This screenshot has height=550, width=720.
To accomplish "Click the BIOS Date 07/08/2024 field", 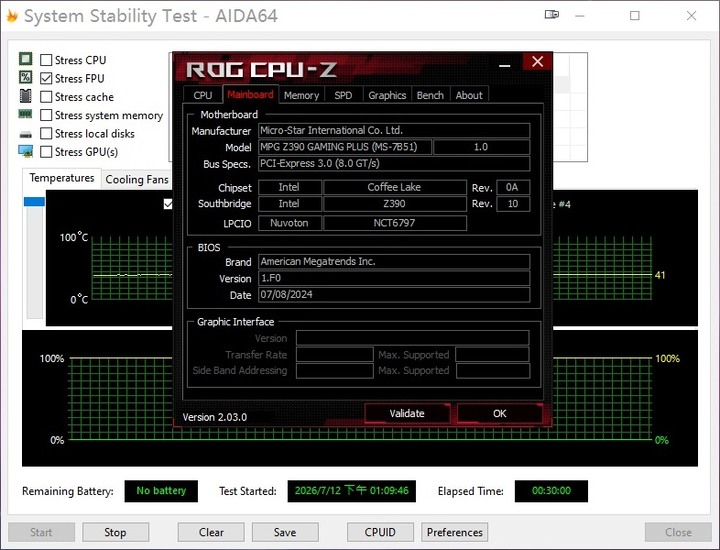I will click(x=394, y=295).
